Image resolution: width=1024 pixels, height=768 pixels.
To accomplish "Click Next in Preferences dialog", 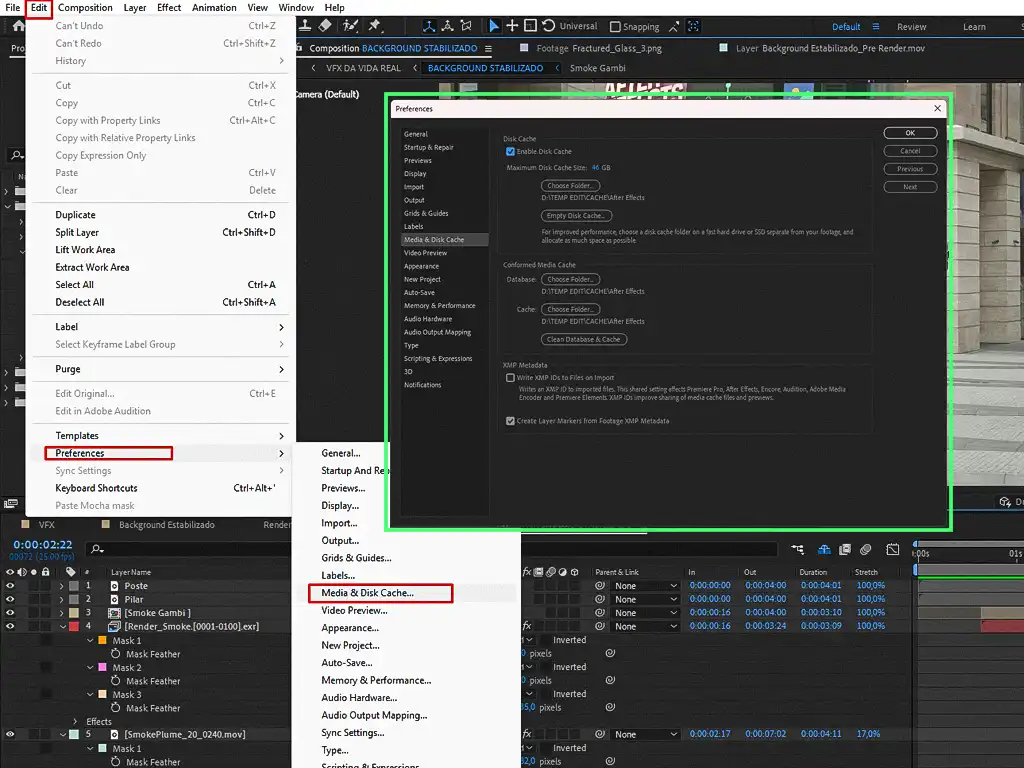I will [910, 187].
